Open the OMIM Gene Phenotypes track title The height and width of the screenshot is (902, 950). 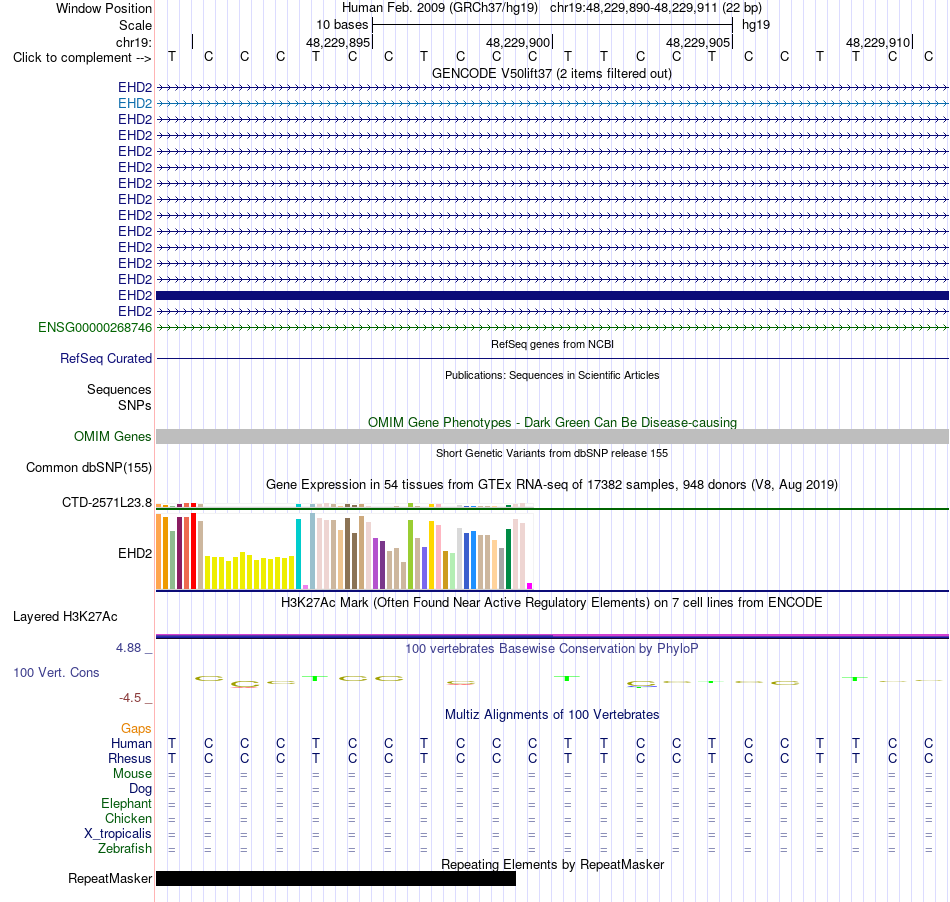pyautogui.click(x=552, y=422)
